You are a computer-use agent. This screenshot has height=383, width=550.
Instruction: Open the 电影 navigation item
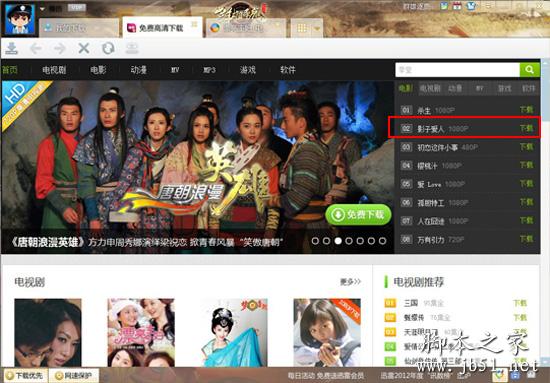pyautogui.click(x=98, y=69)
